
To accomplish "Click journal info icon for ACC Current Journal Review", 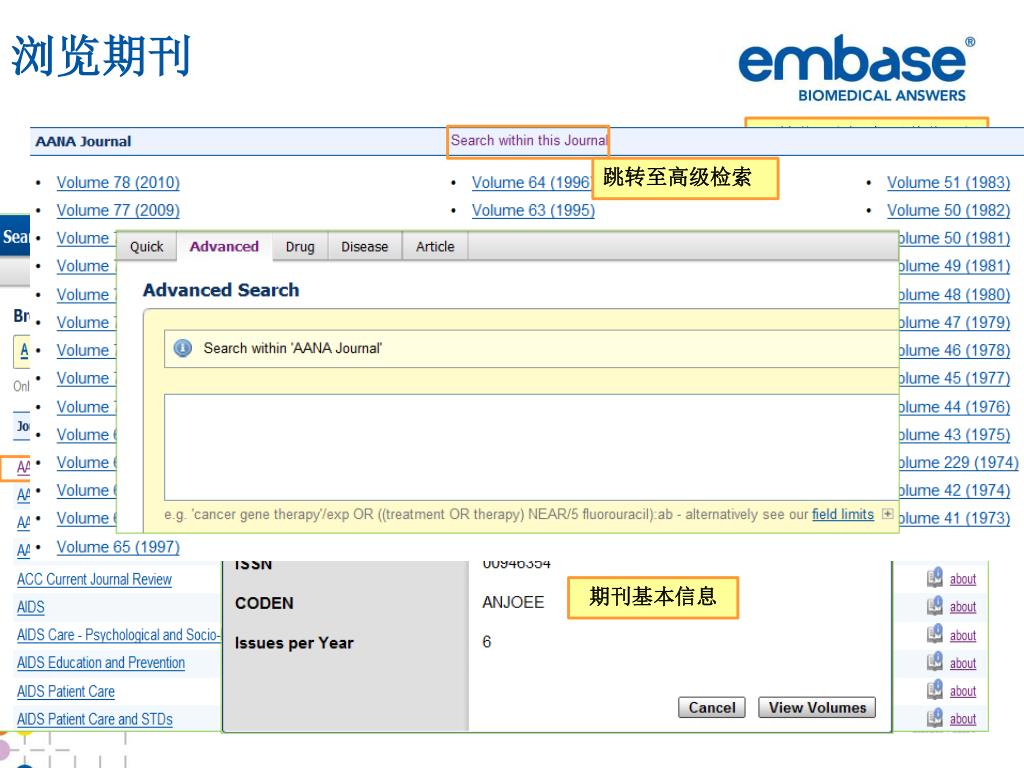I will [935, 577].
